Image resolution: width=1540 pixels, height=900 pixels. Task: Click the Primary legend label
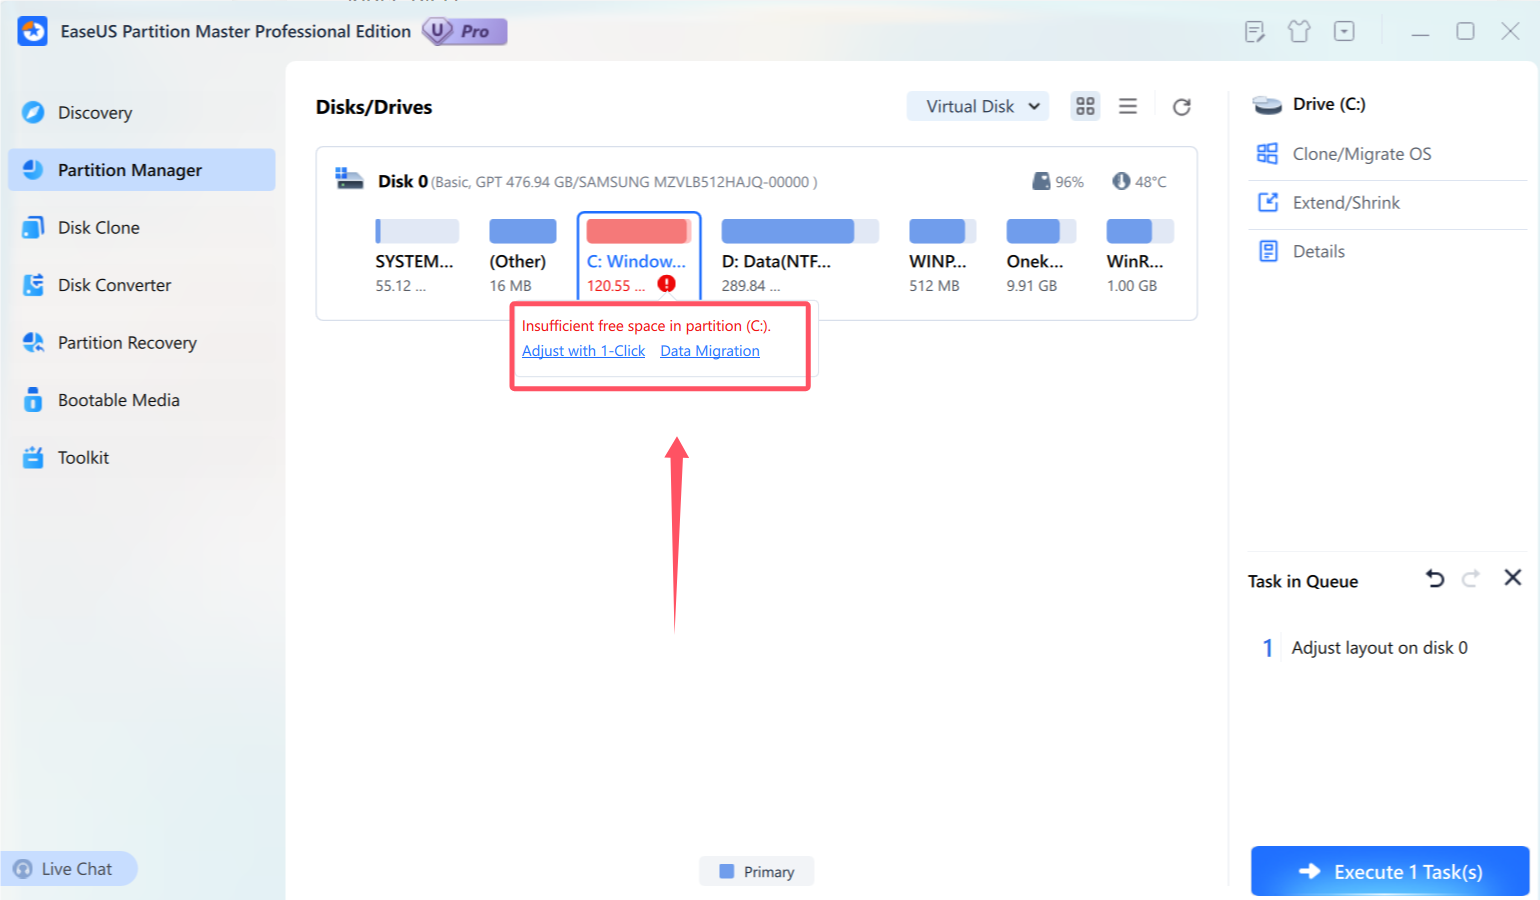(x=768, y=872)
